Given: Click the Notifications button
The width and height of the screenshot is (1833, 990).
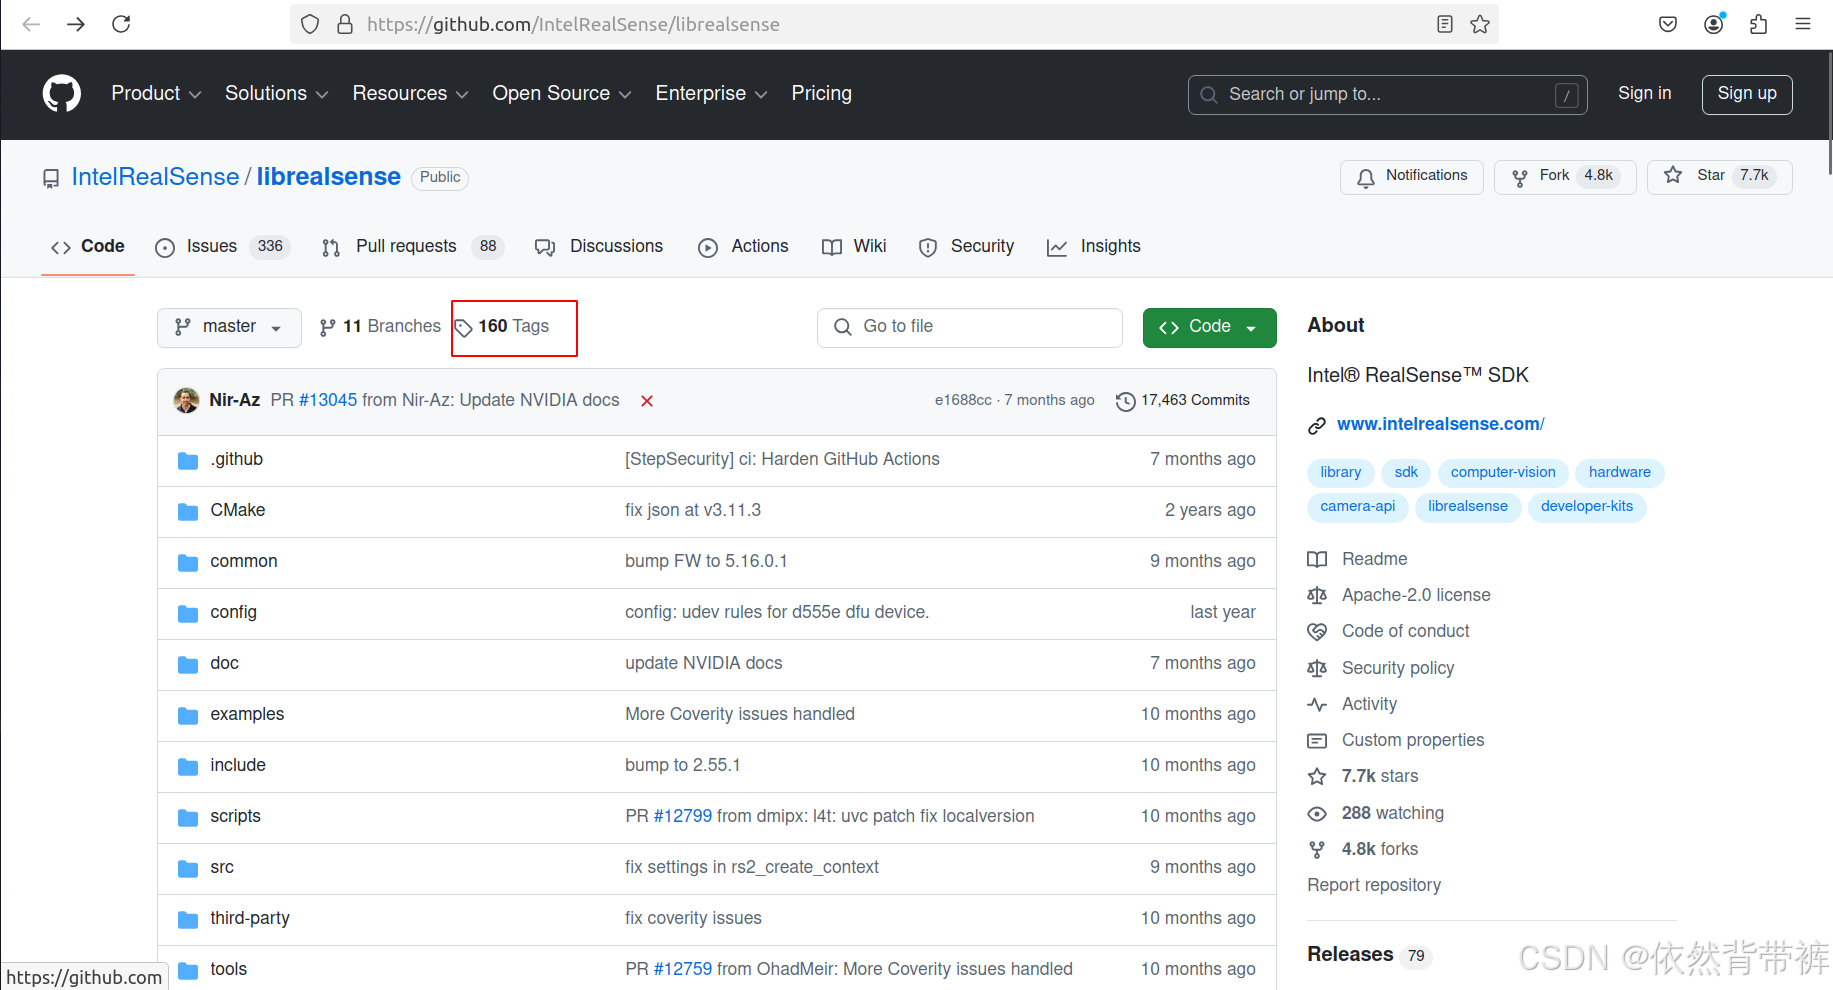Looking at the screenshot, I should [x=1411, y=176].
